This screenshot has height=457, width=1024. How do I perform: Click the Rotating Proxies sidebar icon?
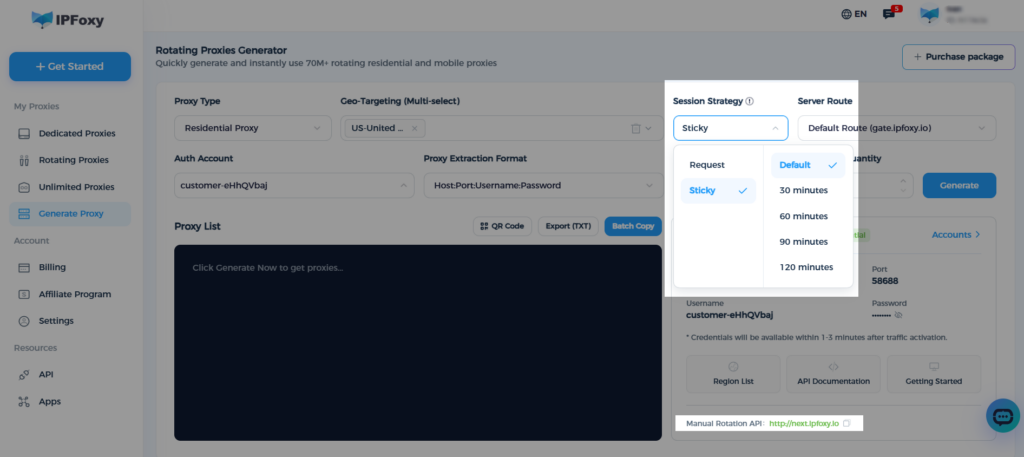[24, 160]
